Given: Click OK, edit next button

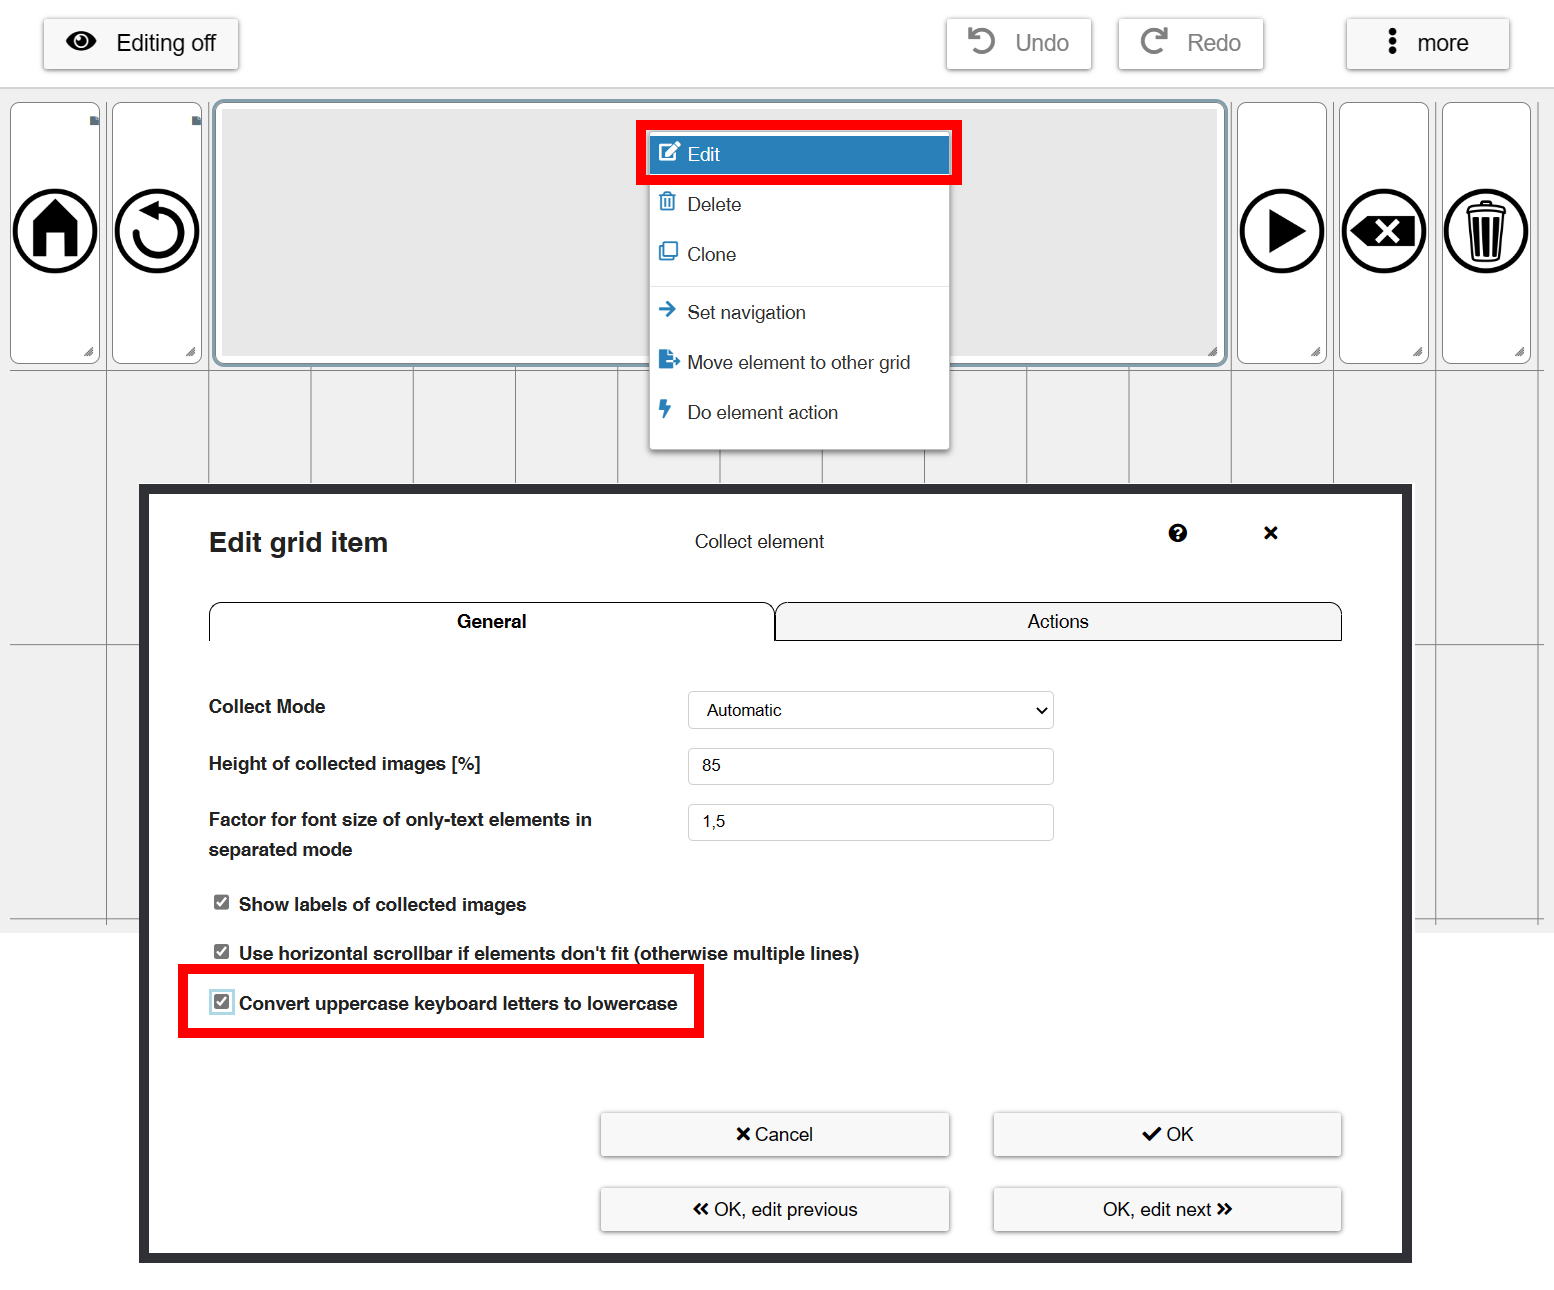Looking at the screenshot, I should point(1167,1209).
